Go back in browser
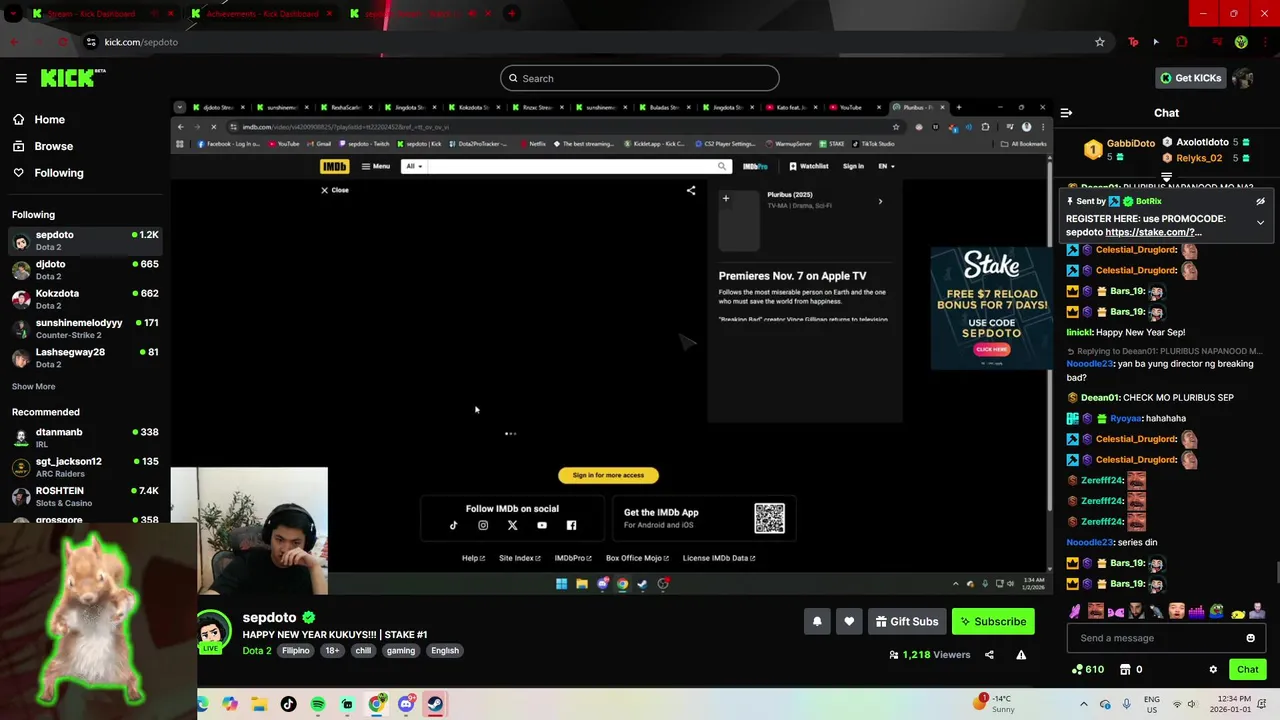1280x720 pixels. [14, 42]
